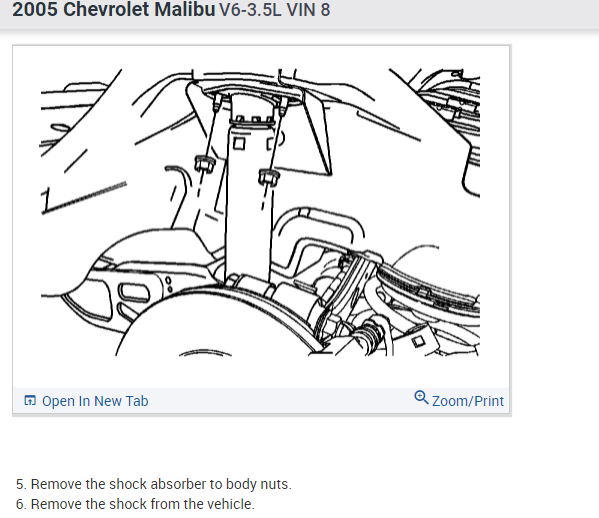Open Zoom/Print view of the diagram

pyautogui.click(x=459, y=400)
